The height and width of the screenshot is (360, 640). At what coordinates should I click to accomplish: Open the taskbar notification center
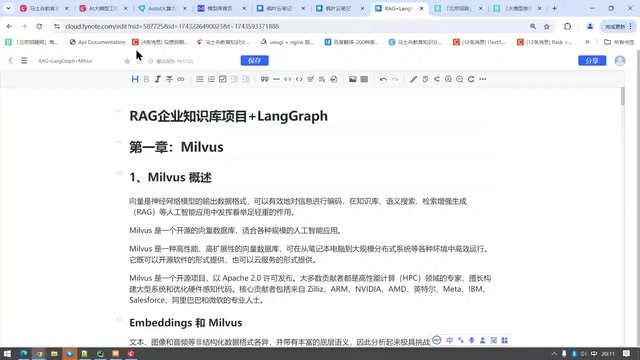point(627,353)
